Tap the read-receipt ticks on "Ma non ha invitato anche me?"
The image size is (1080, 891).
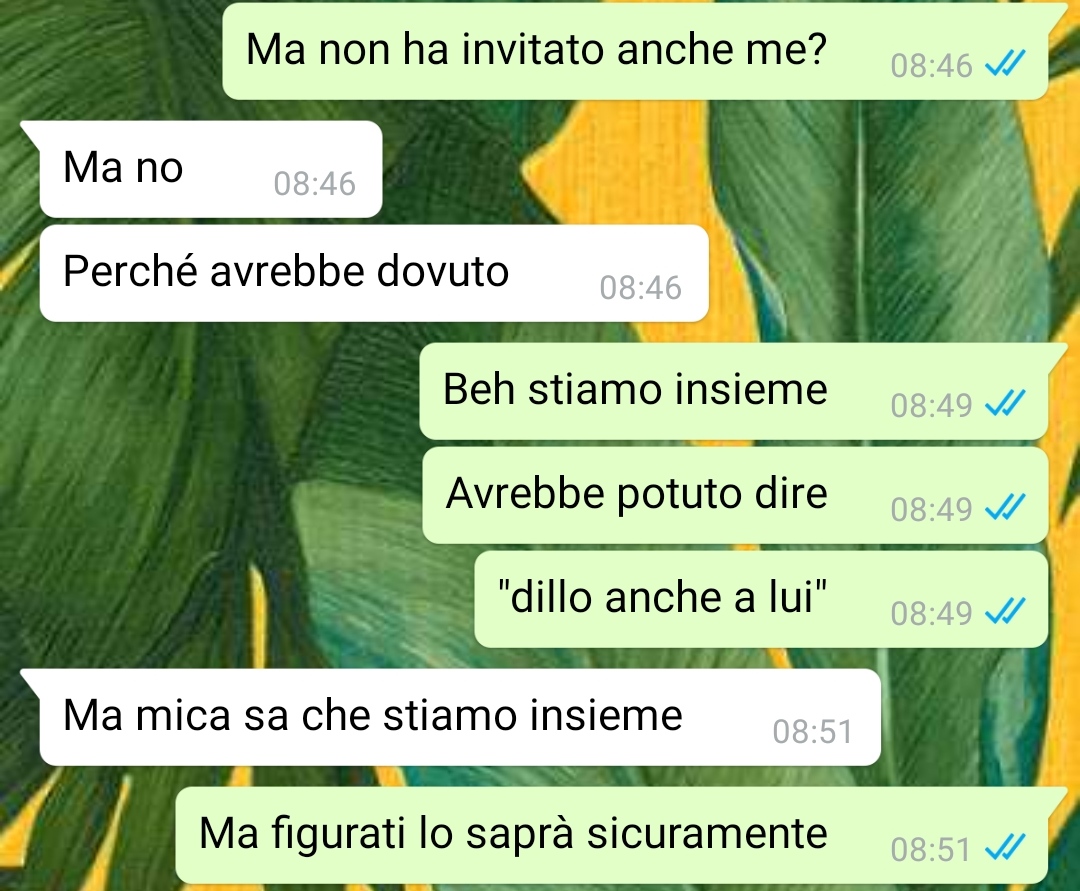click(x=1005, y=63)
